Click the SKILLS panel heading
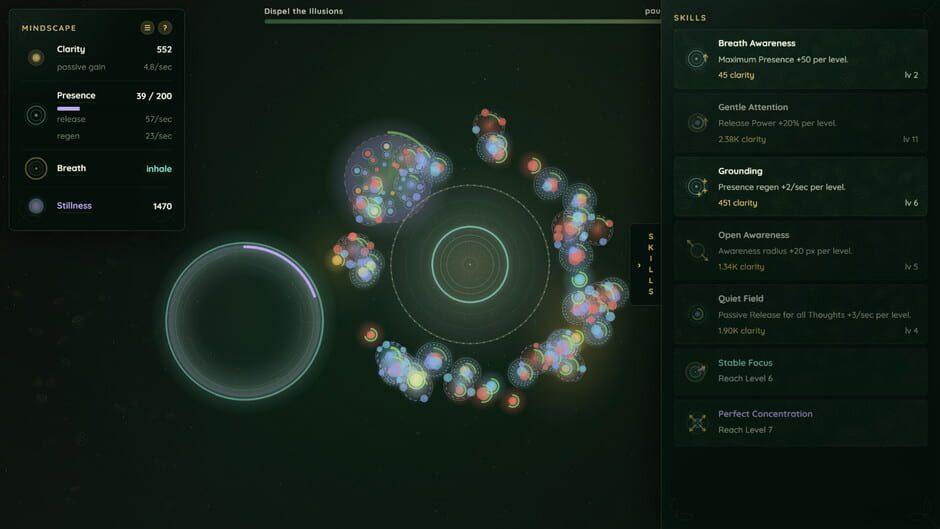Image resolution: width=940 pixels, height=529 pixels. 690,18
